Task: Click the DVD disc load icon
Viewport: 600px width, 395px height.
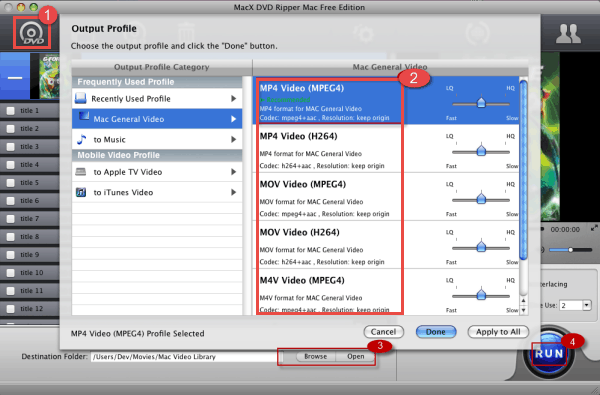Action: tap(32, 33)
